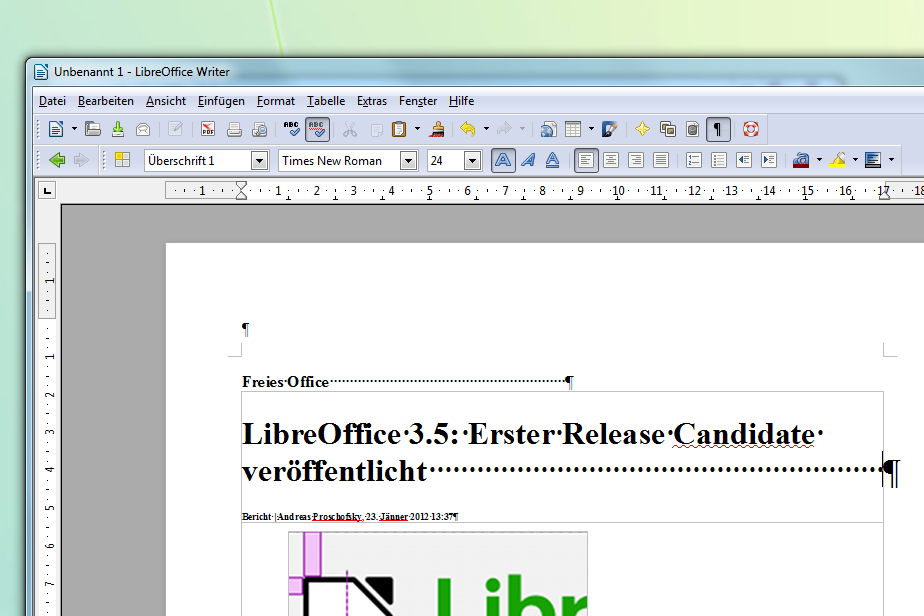Click the Copy icon

(376, 129)
